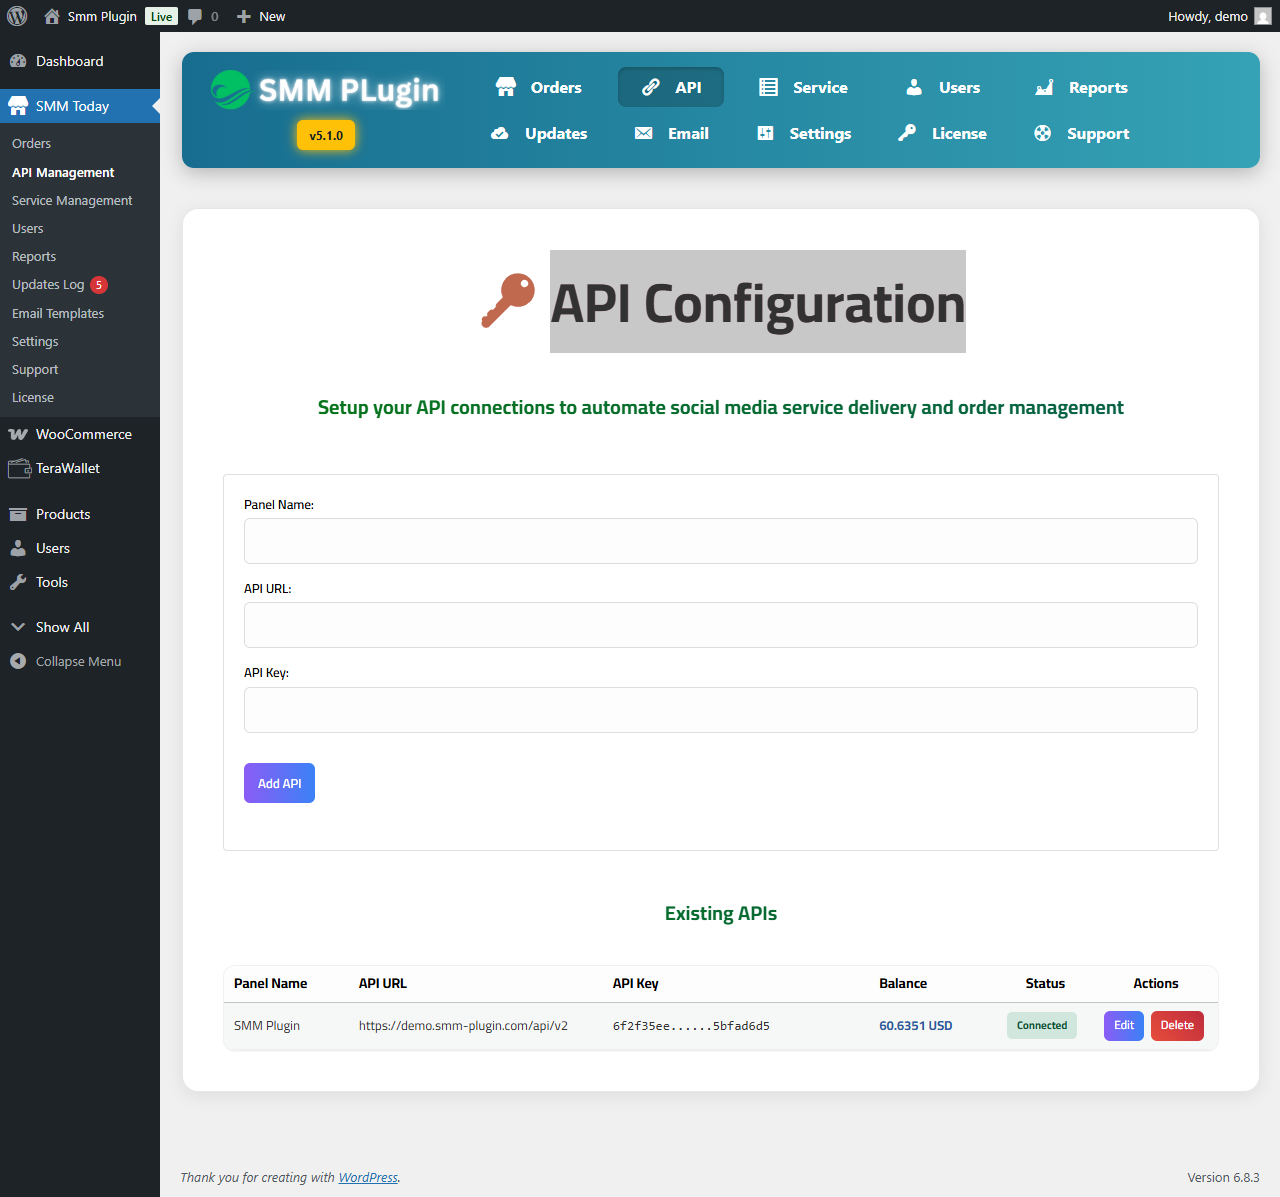Open the Orders tab label in the plugin header
Image resolution: width=1280 pixels, height=1197 pixels.
pyautogui.click(x=556, y=87)
